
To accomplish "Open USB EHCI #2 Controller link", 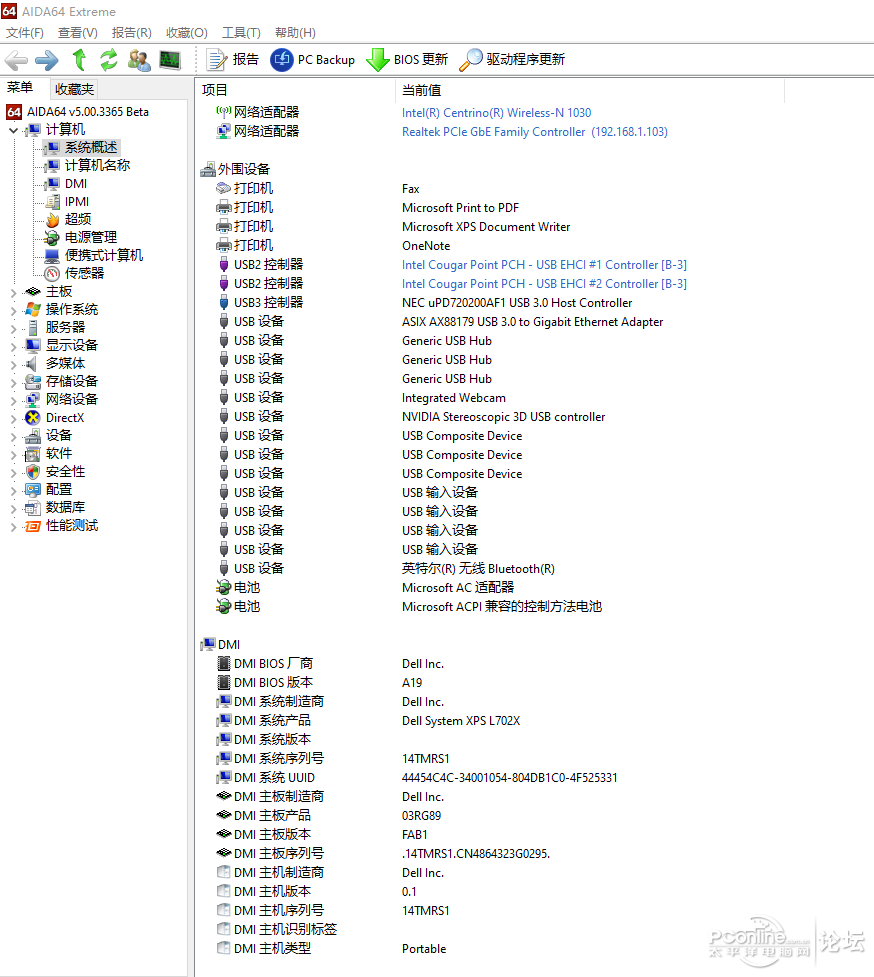I will pyautogui.click(x=544, y=284).
